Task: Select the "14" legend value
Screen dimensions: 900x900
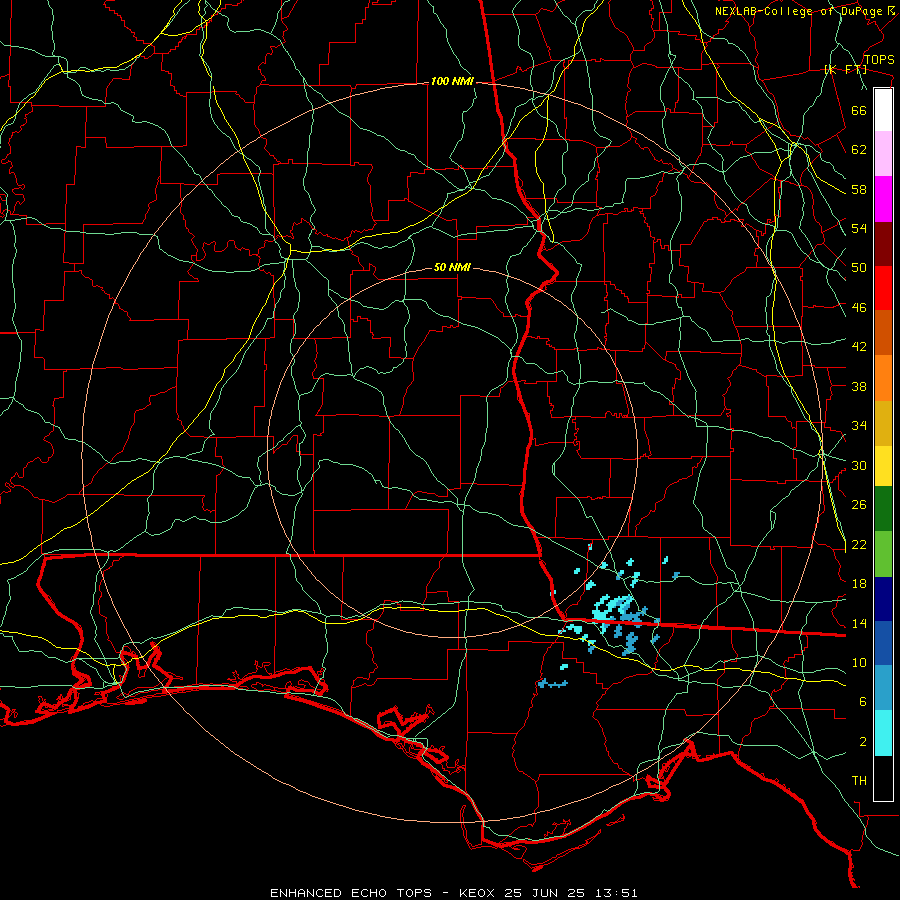Action: click(x=859, y=623)
